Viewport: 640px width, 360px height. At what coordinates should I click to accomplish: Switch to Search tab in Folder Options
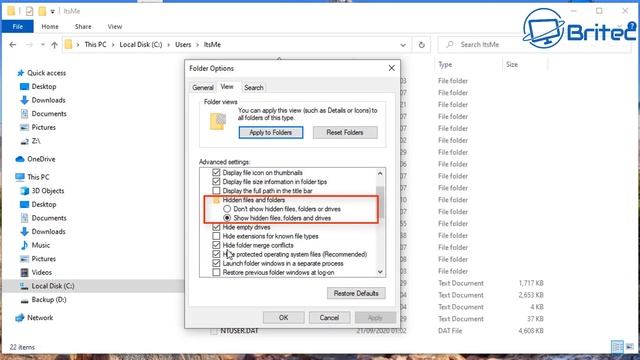pos(253,87)
